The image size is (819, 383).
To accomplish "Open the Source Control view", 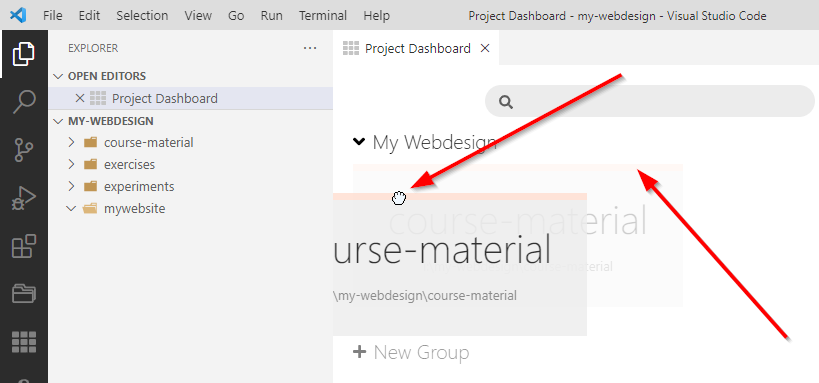I will pos(24,149).
